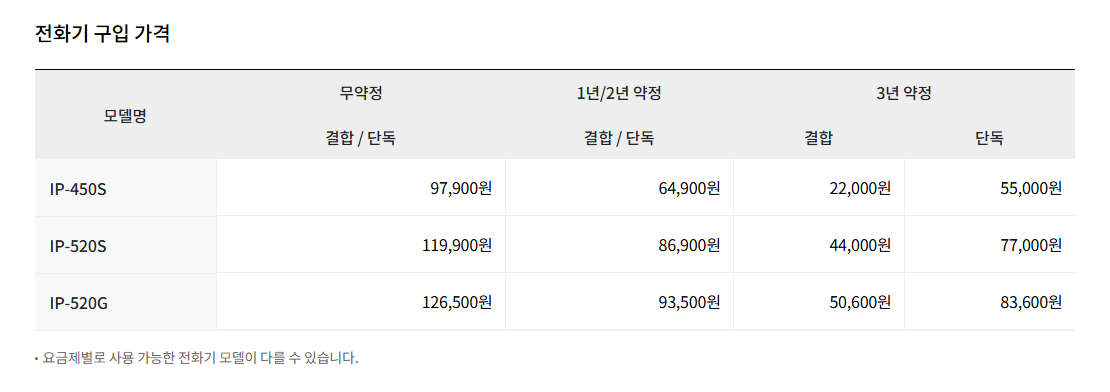Image resolution: width=1110 pixels, height=392 pixels.
Task: Click the 3년 약정 header
Action: point(904,93)
